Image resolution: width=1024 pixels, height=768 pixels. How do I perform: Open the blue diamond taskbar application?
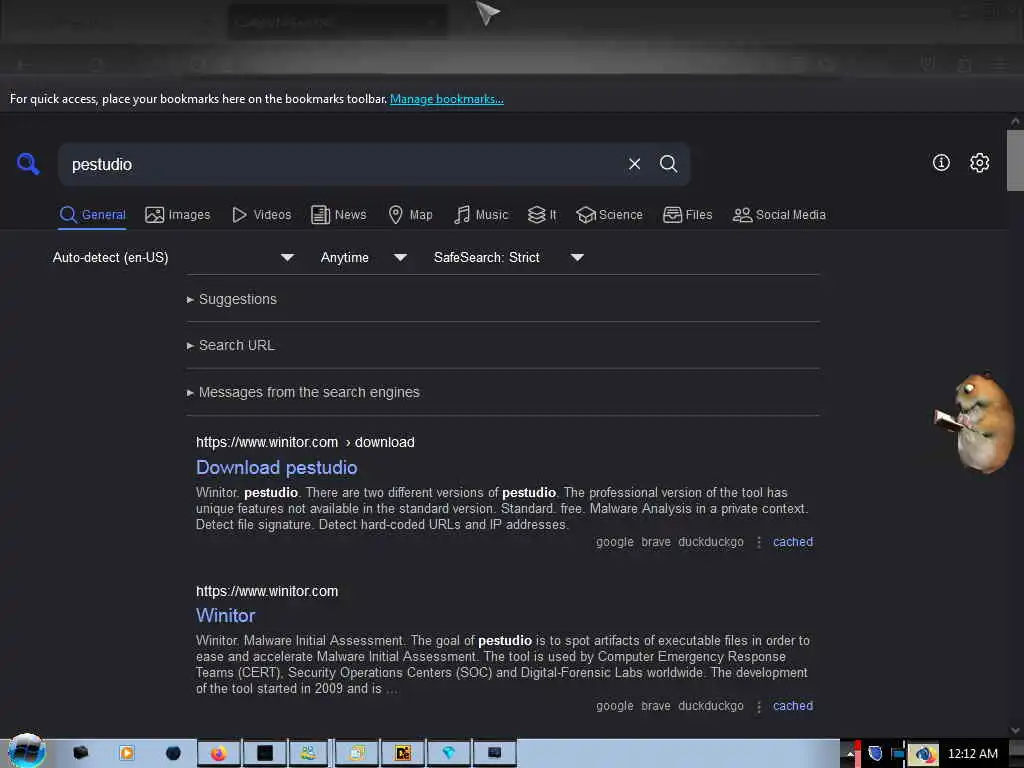[449, 753]
